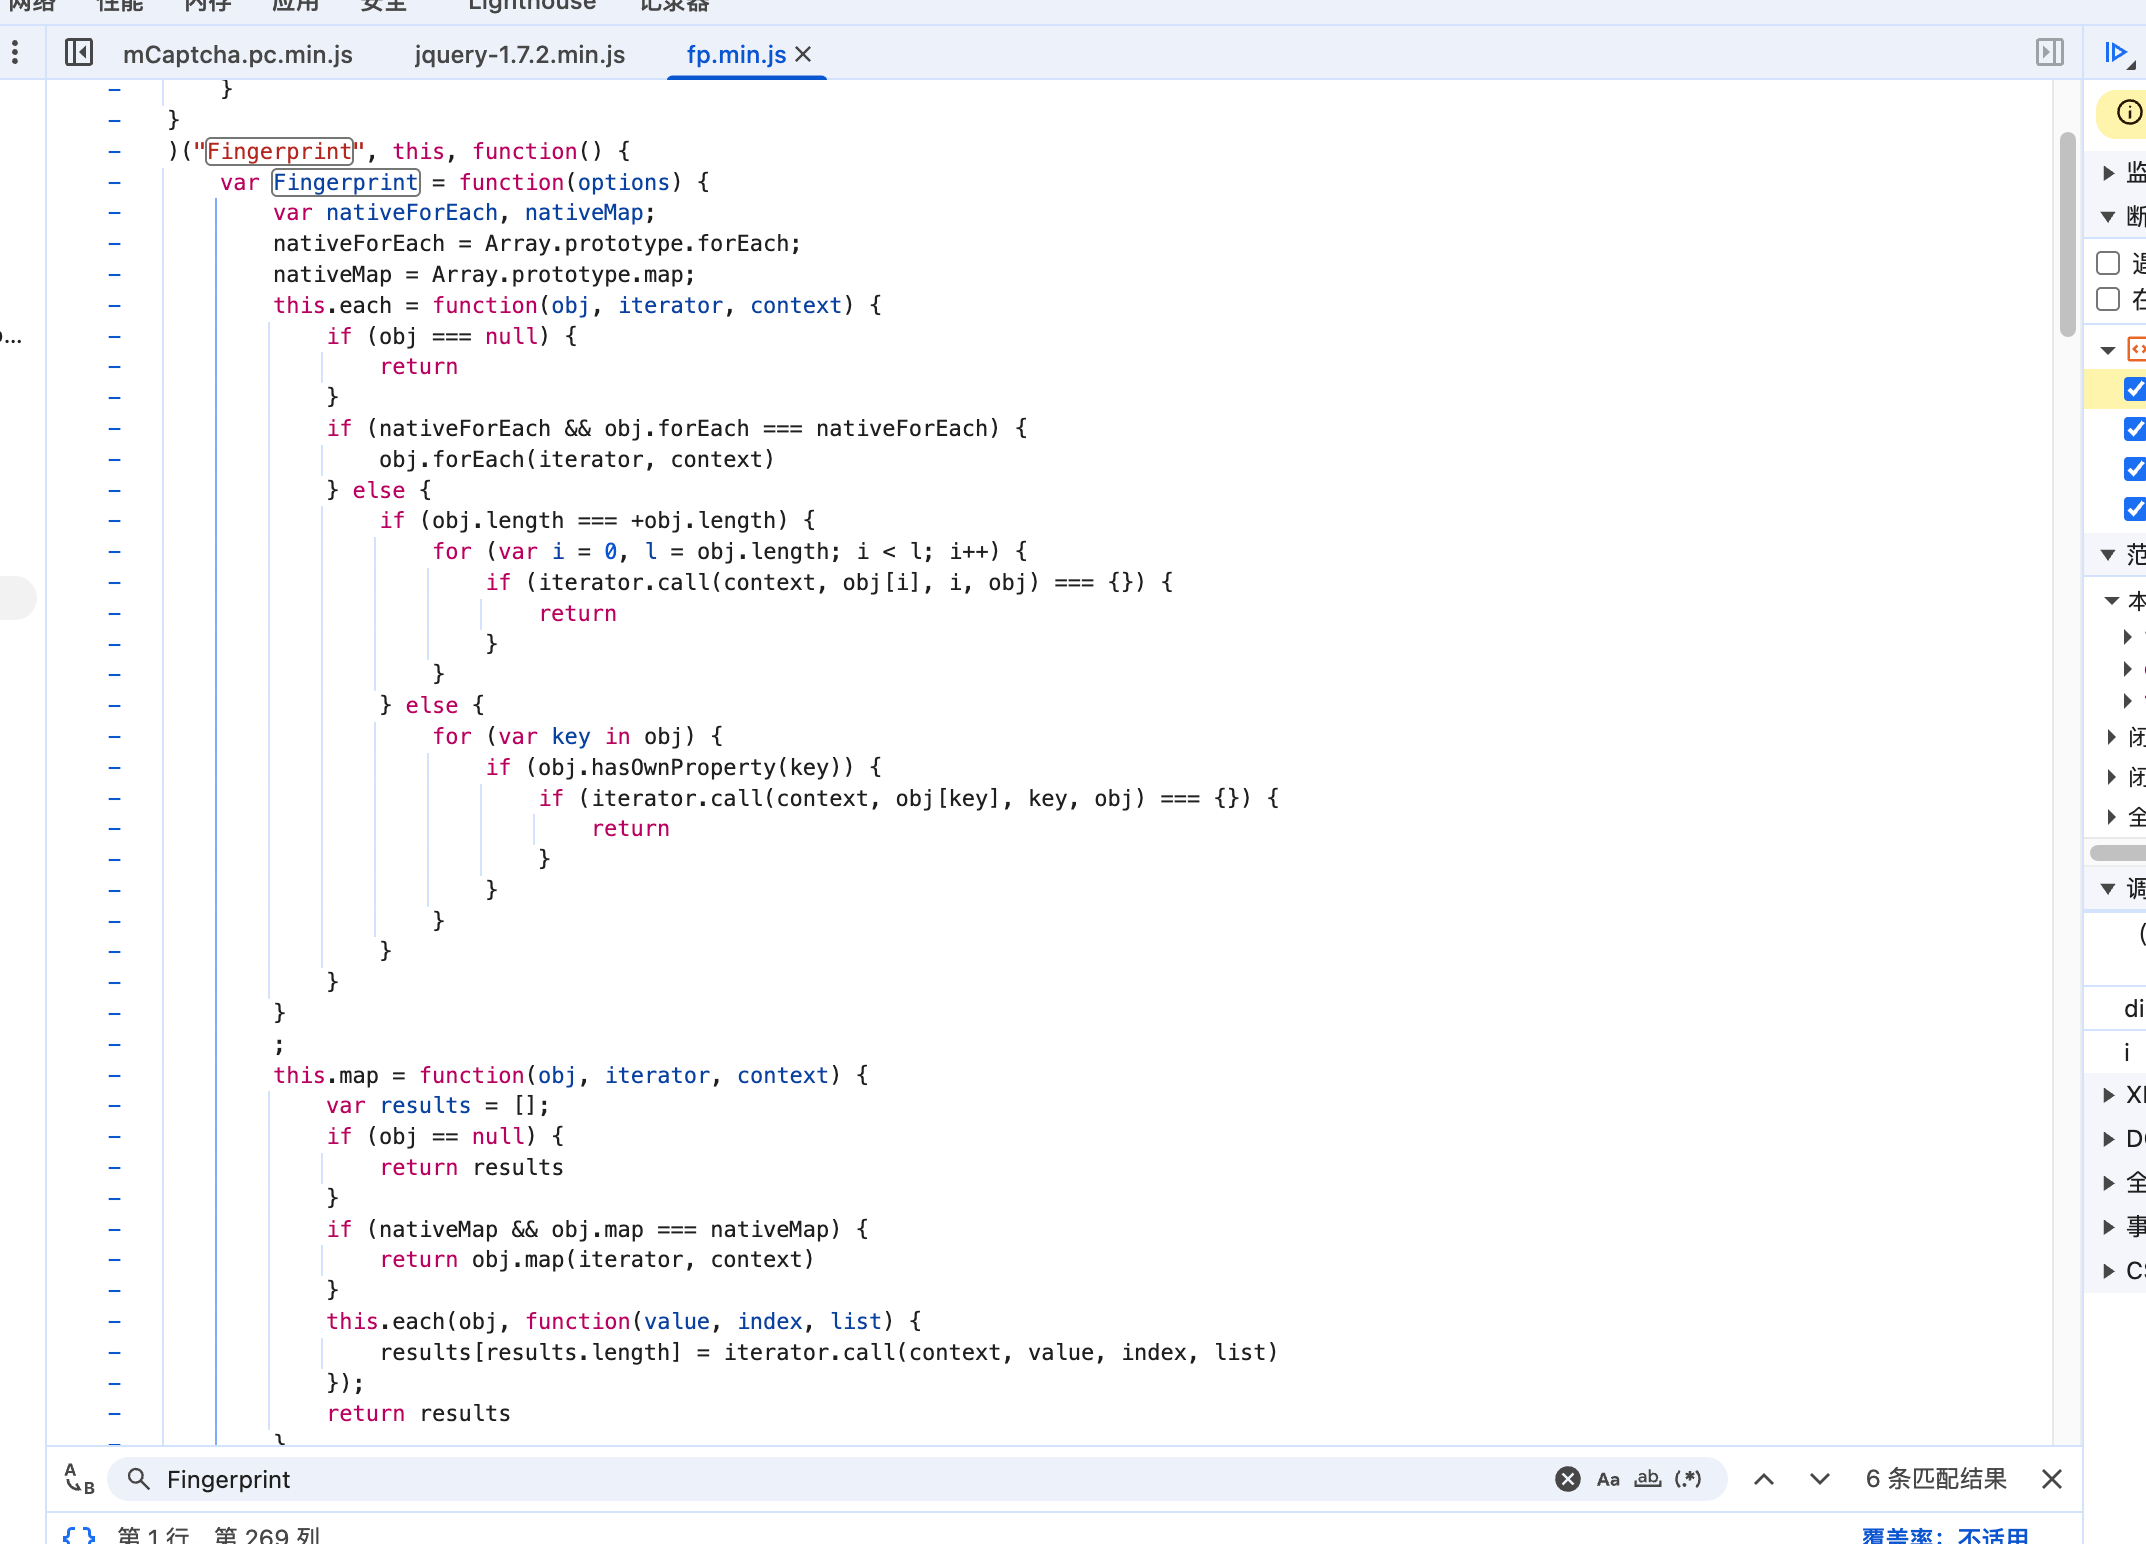Collapse the 本 (local) scope group
This screenshot has height=1544, width=2146.
pos(2113,601)
